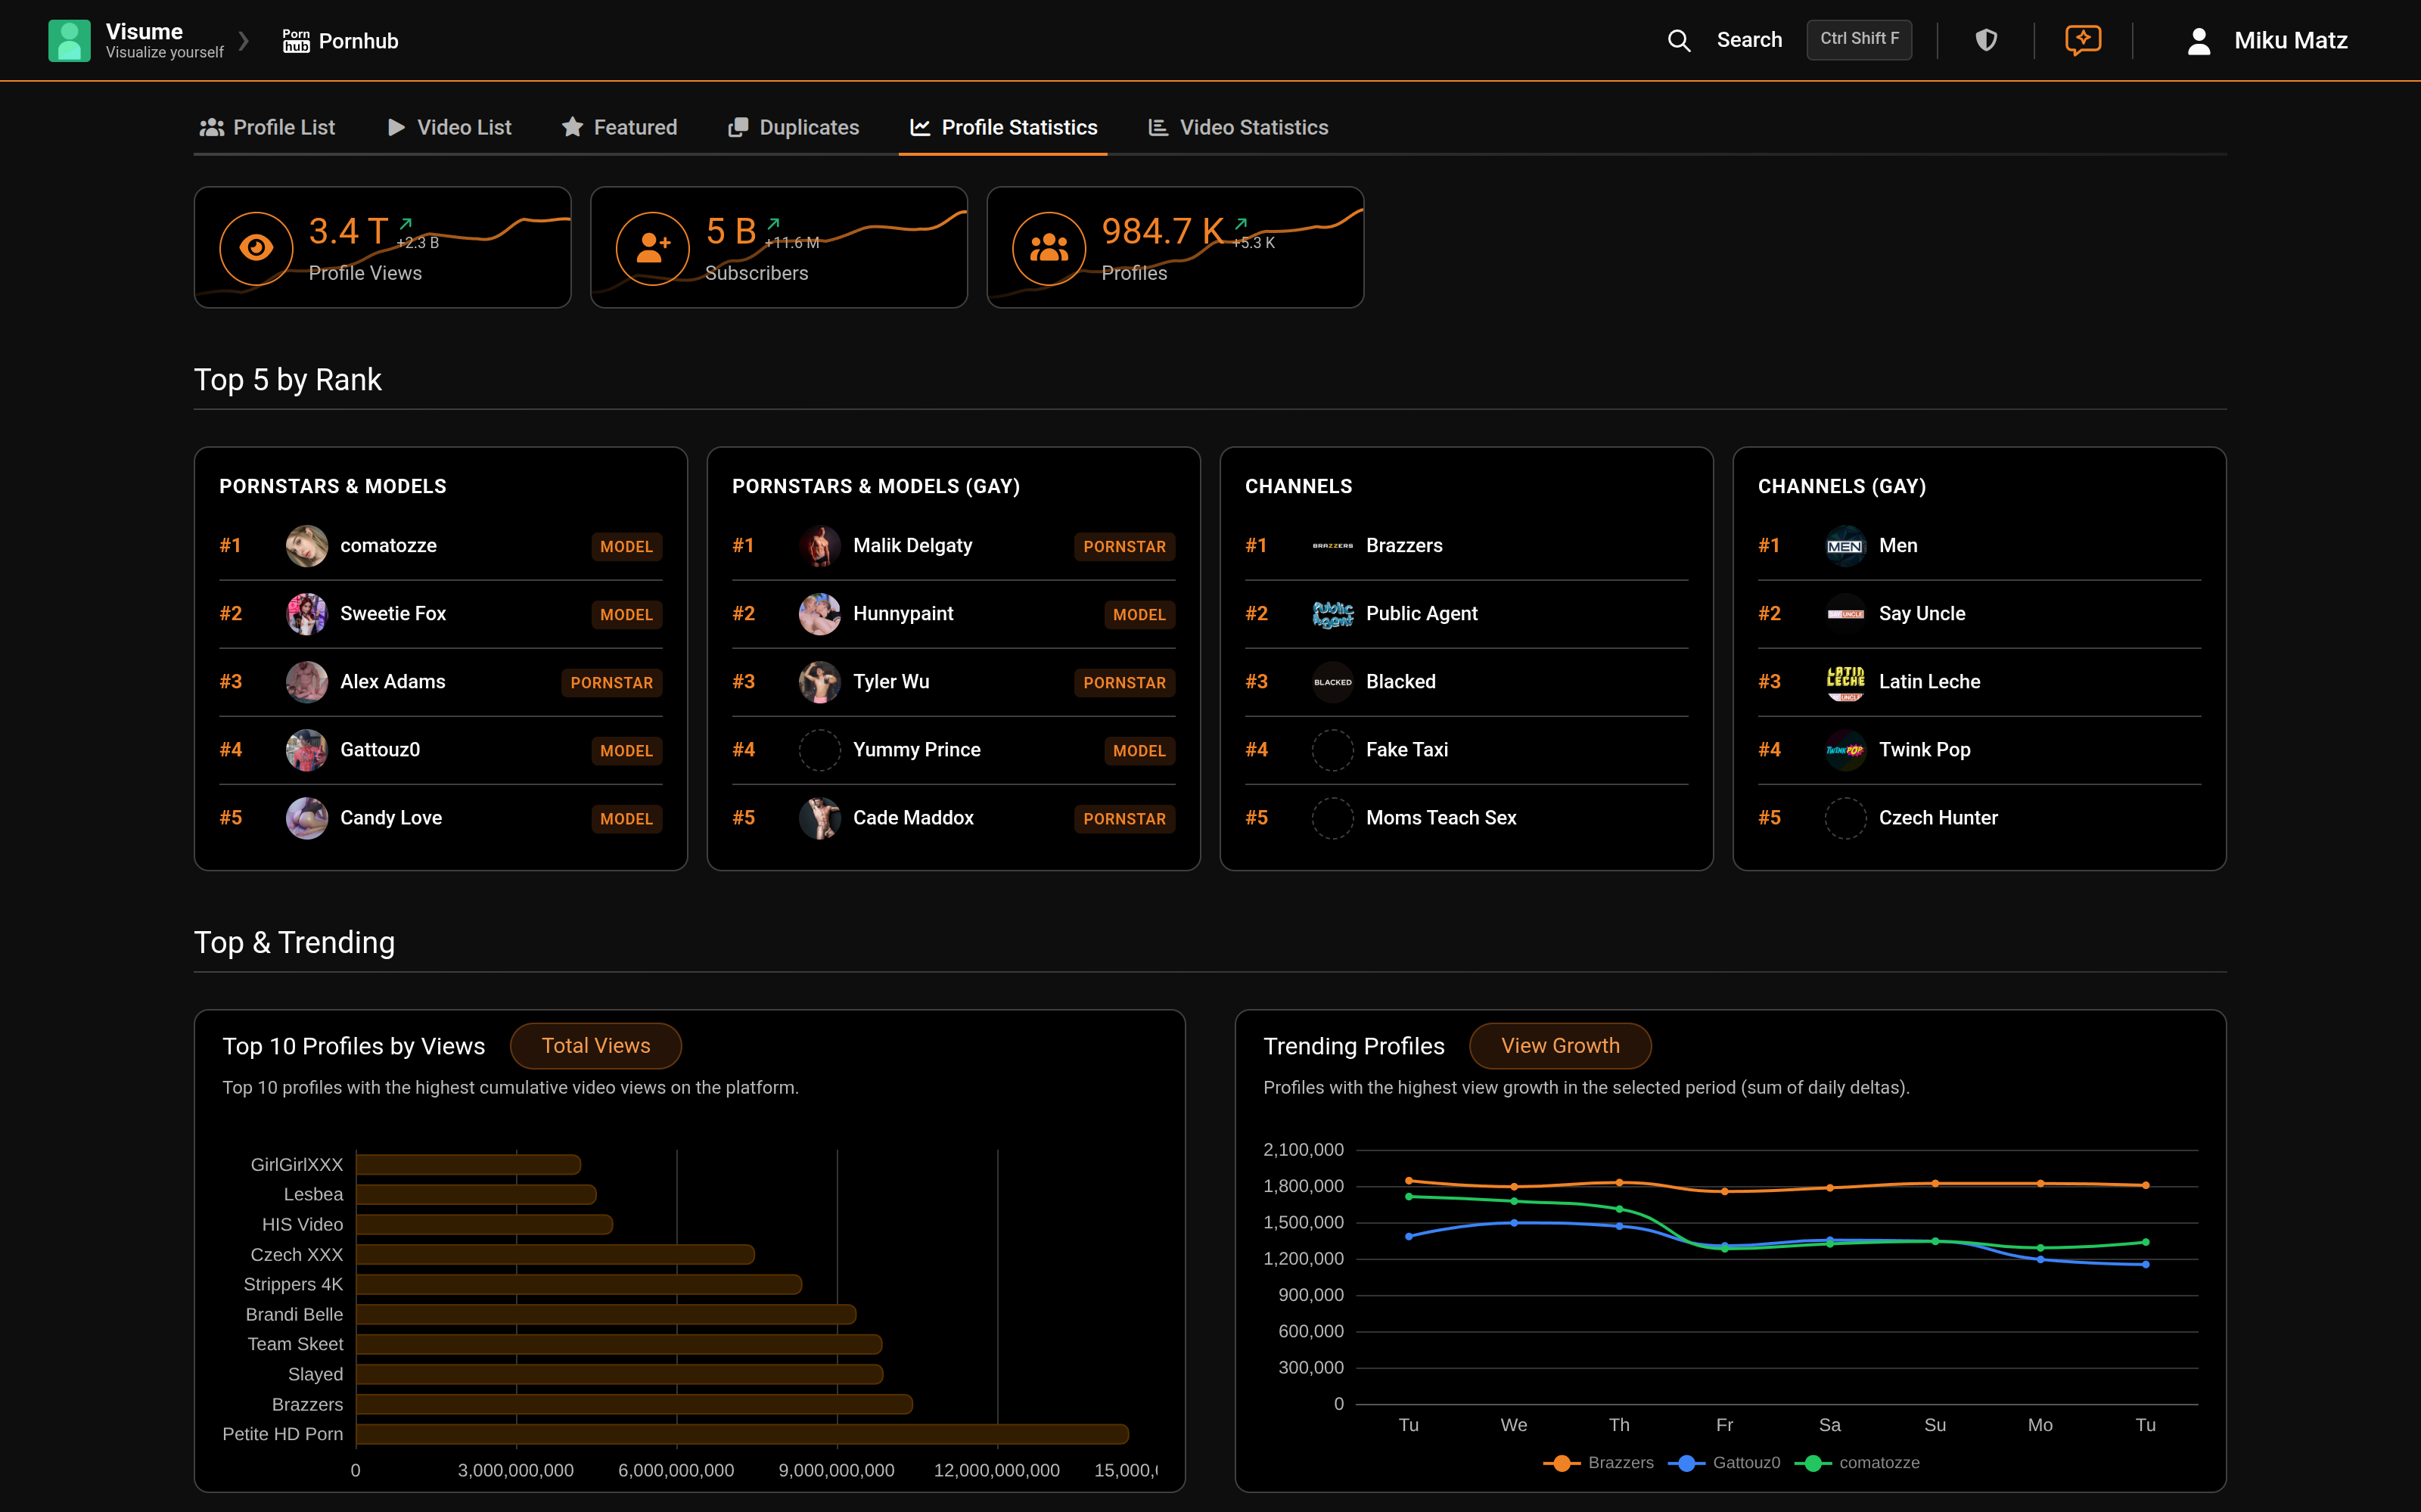Image resolution: width=2421 pixels, height=1512 pixels.
Task: Click the PORNSTAR badge next to Tyler Wu
Action: (x=1124, y=682)
